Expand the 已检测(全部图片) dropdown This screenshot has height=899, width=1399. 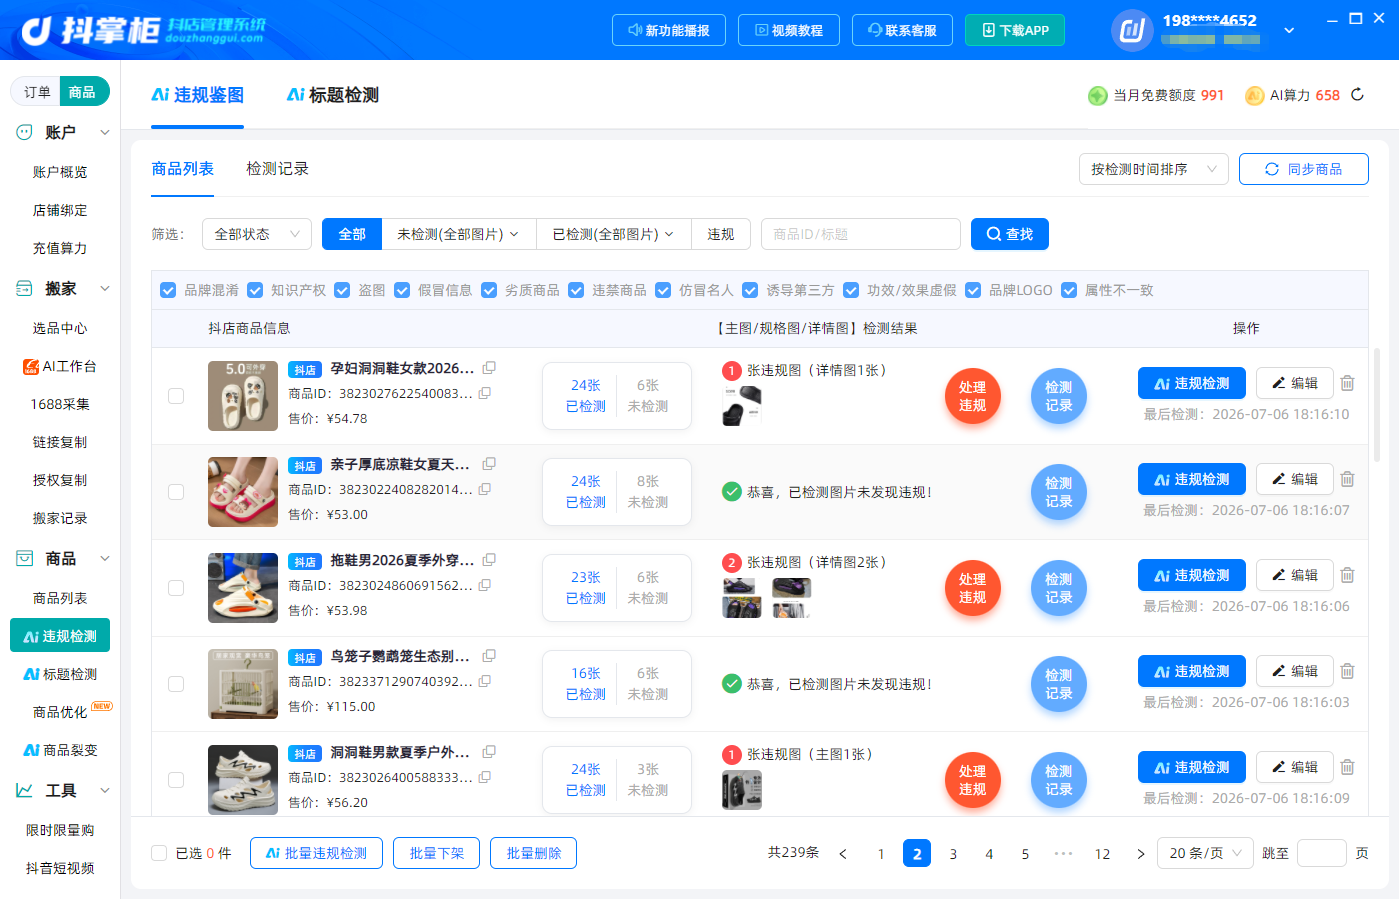coord(613,234)
